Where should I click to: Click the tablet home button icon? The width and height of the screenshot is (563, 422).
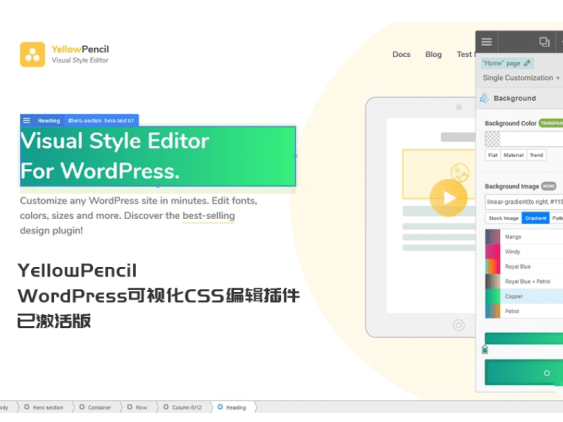click(459, 325)
